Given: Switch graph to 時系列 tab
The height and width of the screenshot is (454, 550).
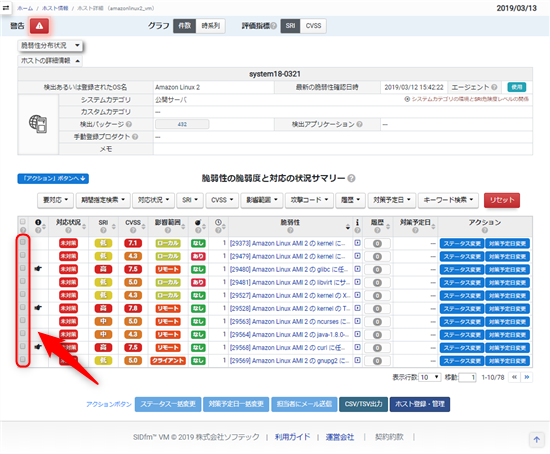Looking at the screenshot, I should point(210,26).
